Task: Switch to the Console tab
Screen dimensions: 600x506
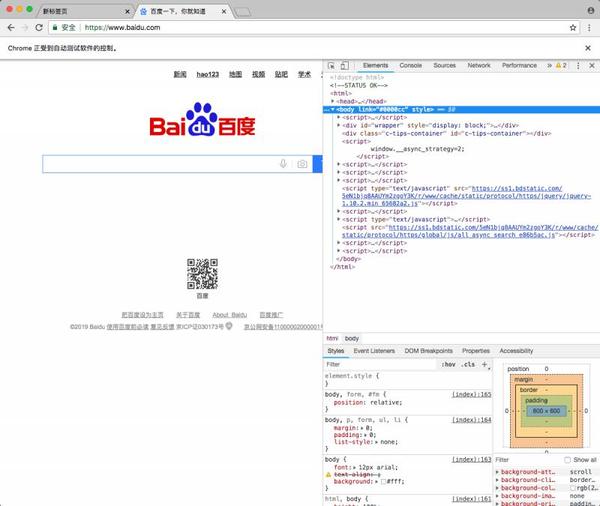Action: tap(411, 65)
